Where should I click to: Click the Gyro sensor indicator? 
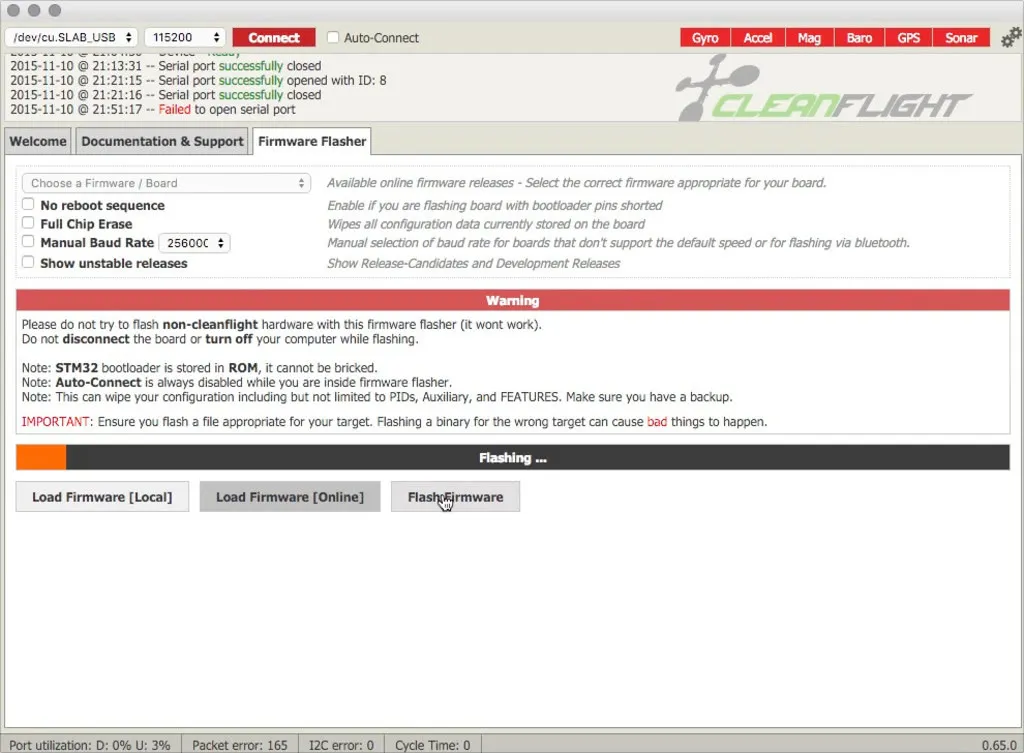tap(705, 38)
